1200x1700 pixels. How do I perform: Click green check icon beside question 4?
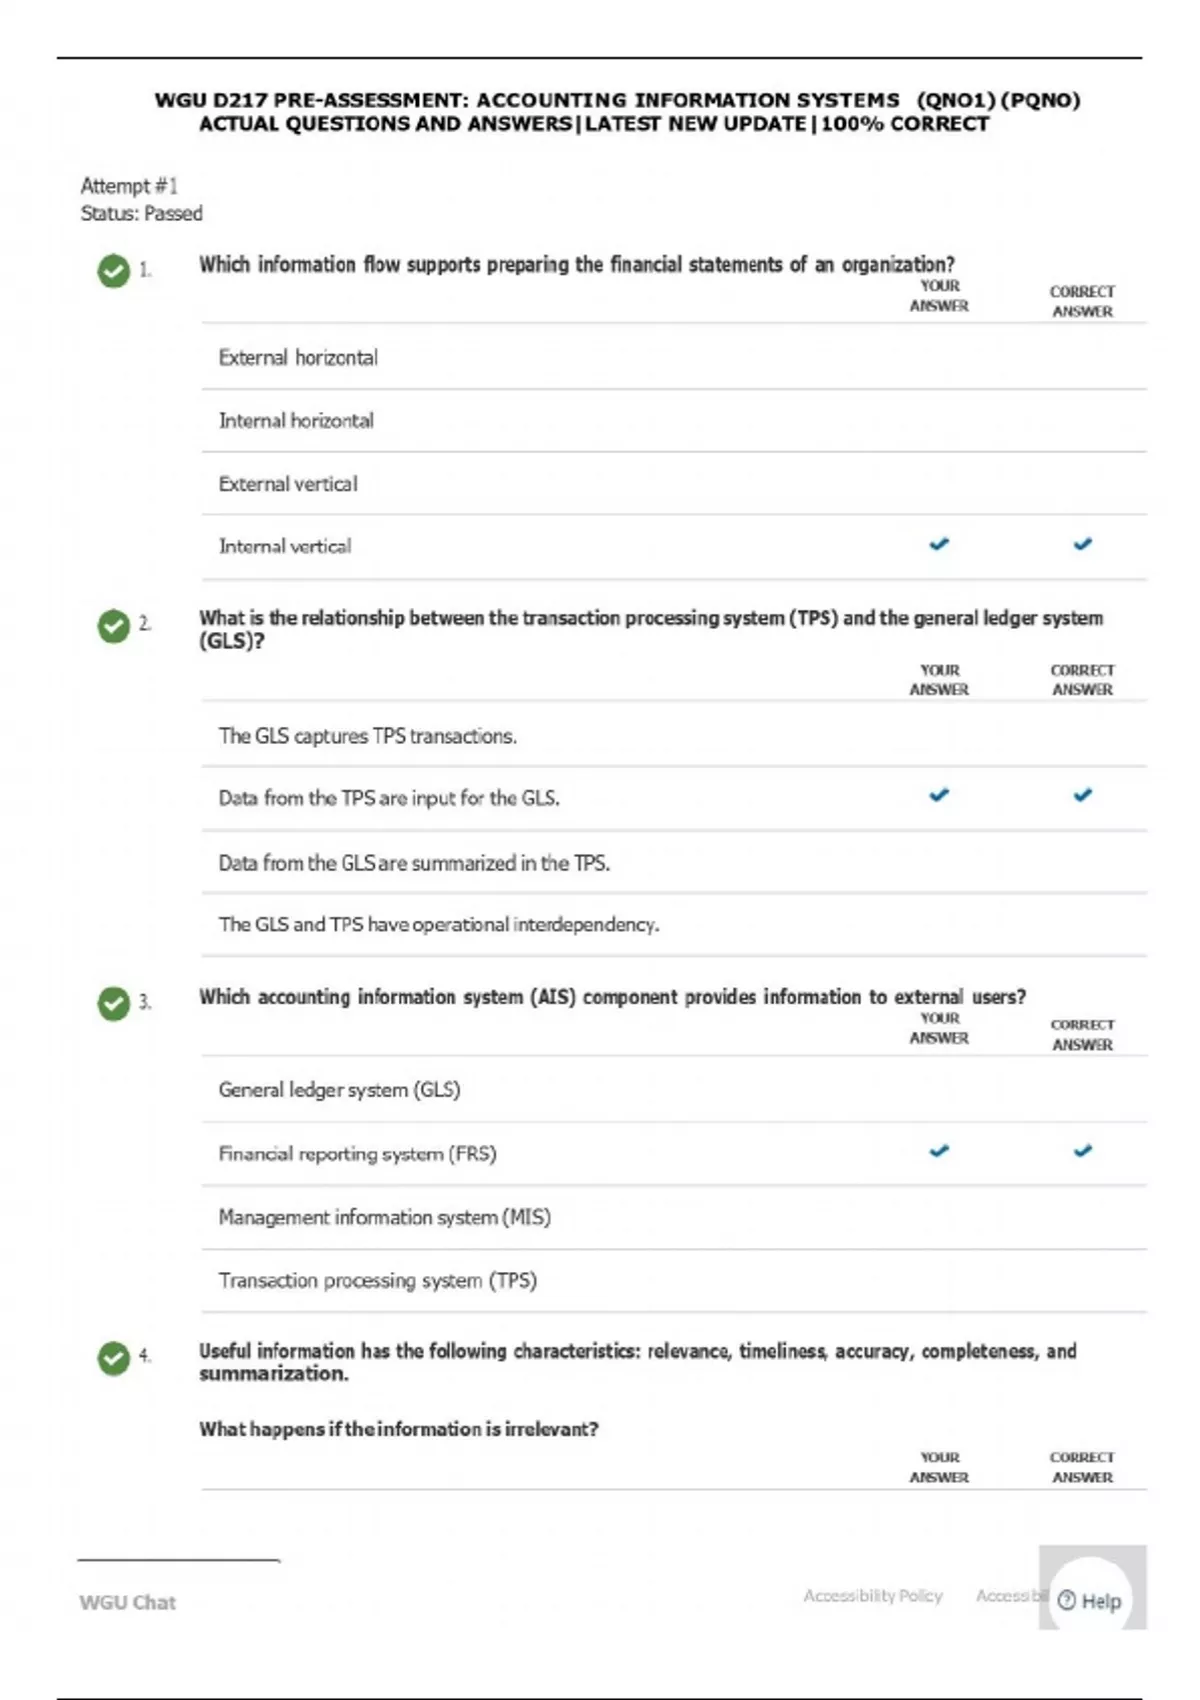click(114, 1358)
